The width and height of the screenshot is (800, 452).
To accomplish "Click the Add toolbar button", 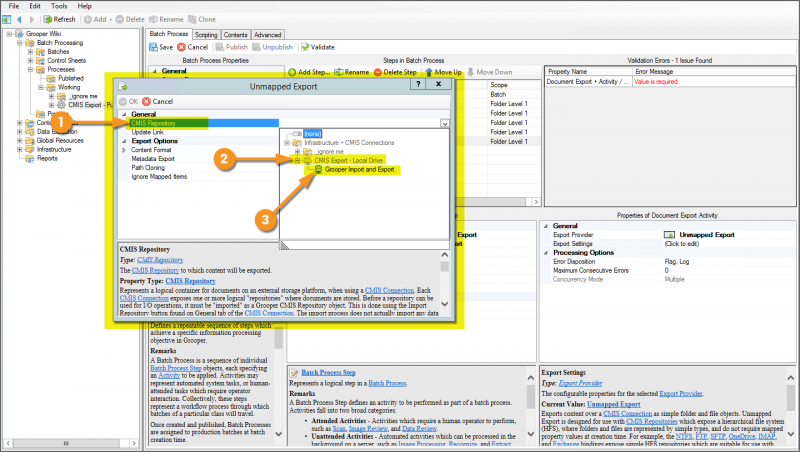I will pos(95,19).
